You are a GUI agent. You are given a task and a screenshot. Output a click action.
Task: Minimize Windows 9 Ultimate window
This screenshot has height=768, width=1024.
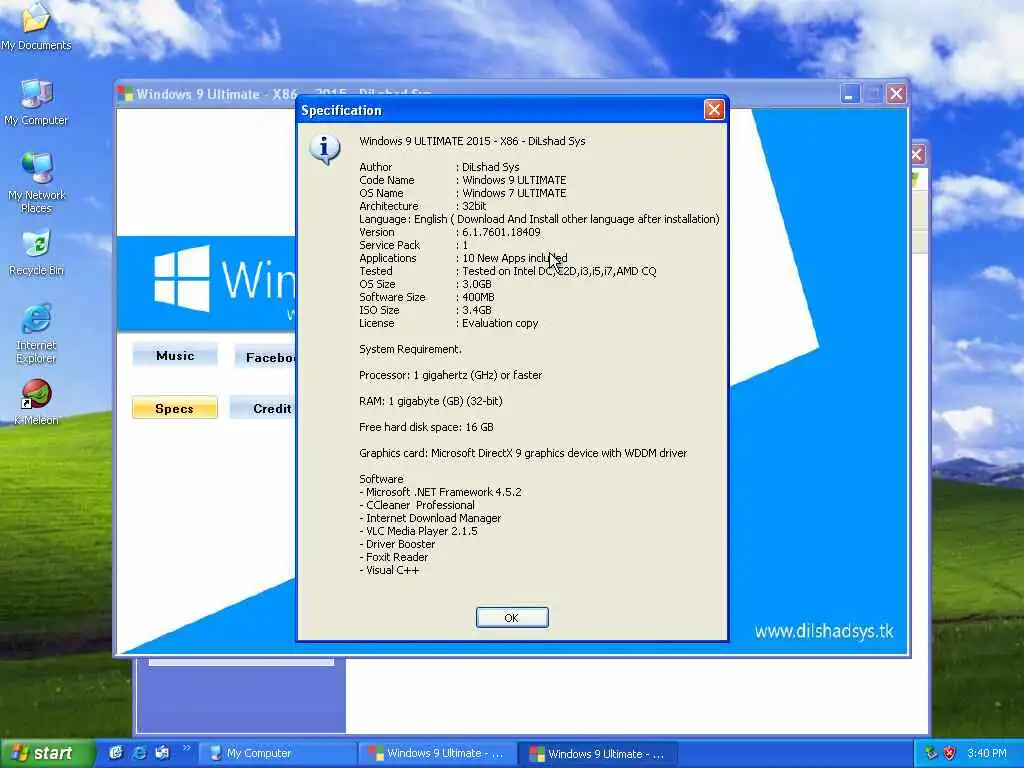[x=850, y=94]
